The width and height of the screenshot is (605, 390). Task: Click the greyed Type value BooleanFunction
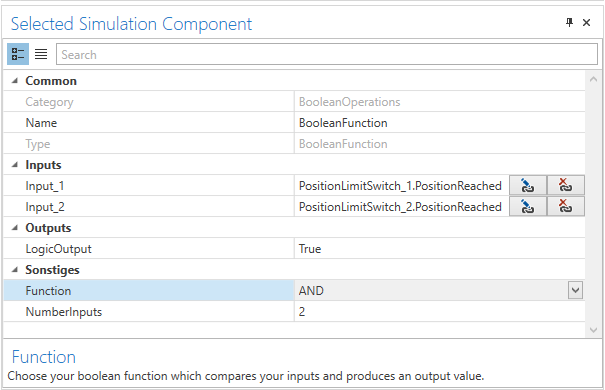point(343,144)
